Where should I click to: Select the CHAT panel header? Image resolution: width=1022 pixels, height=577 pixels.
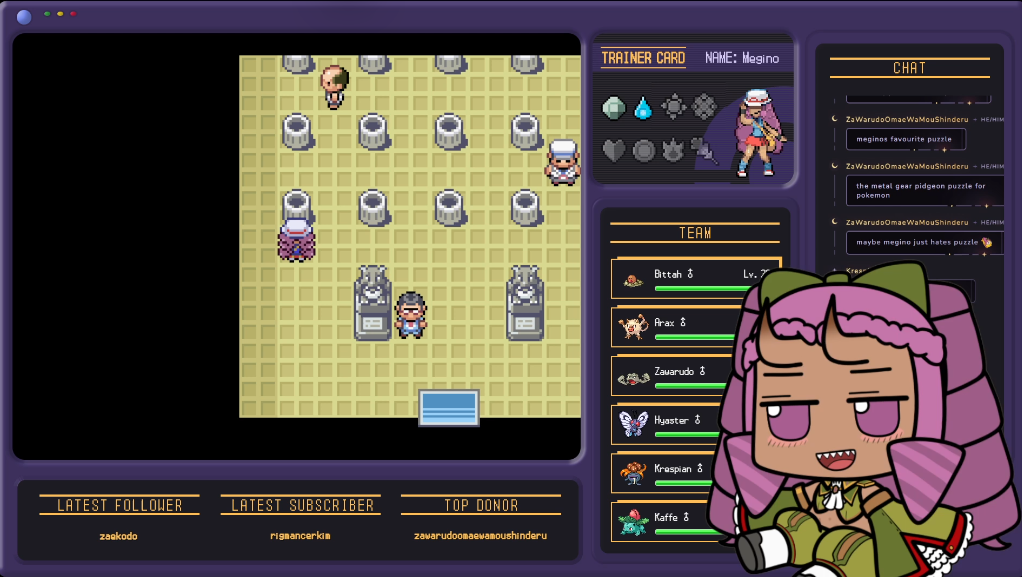coord(909,68)
